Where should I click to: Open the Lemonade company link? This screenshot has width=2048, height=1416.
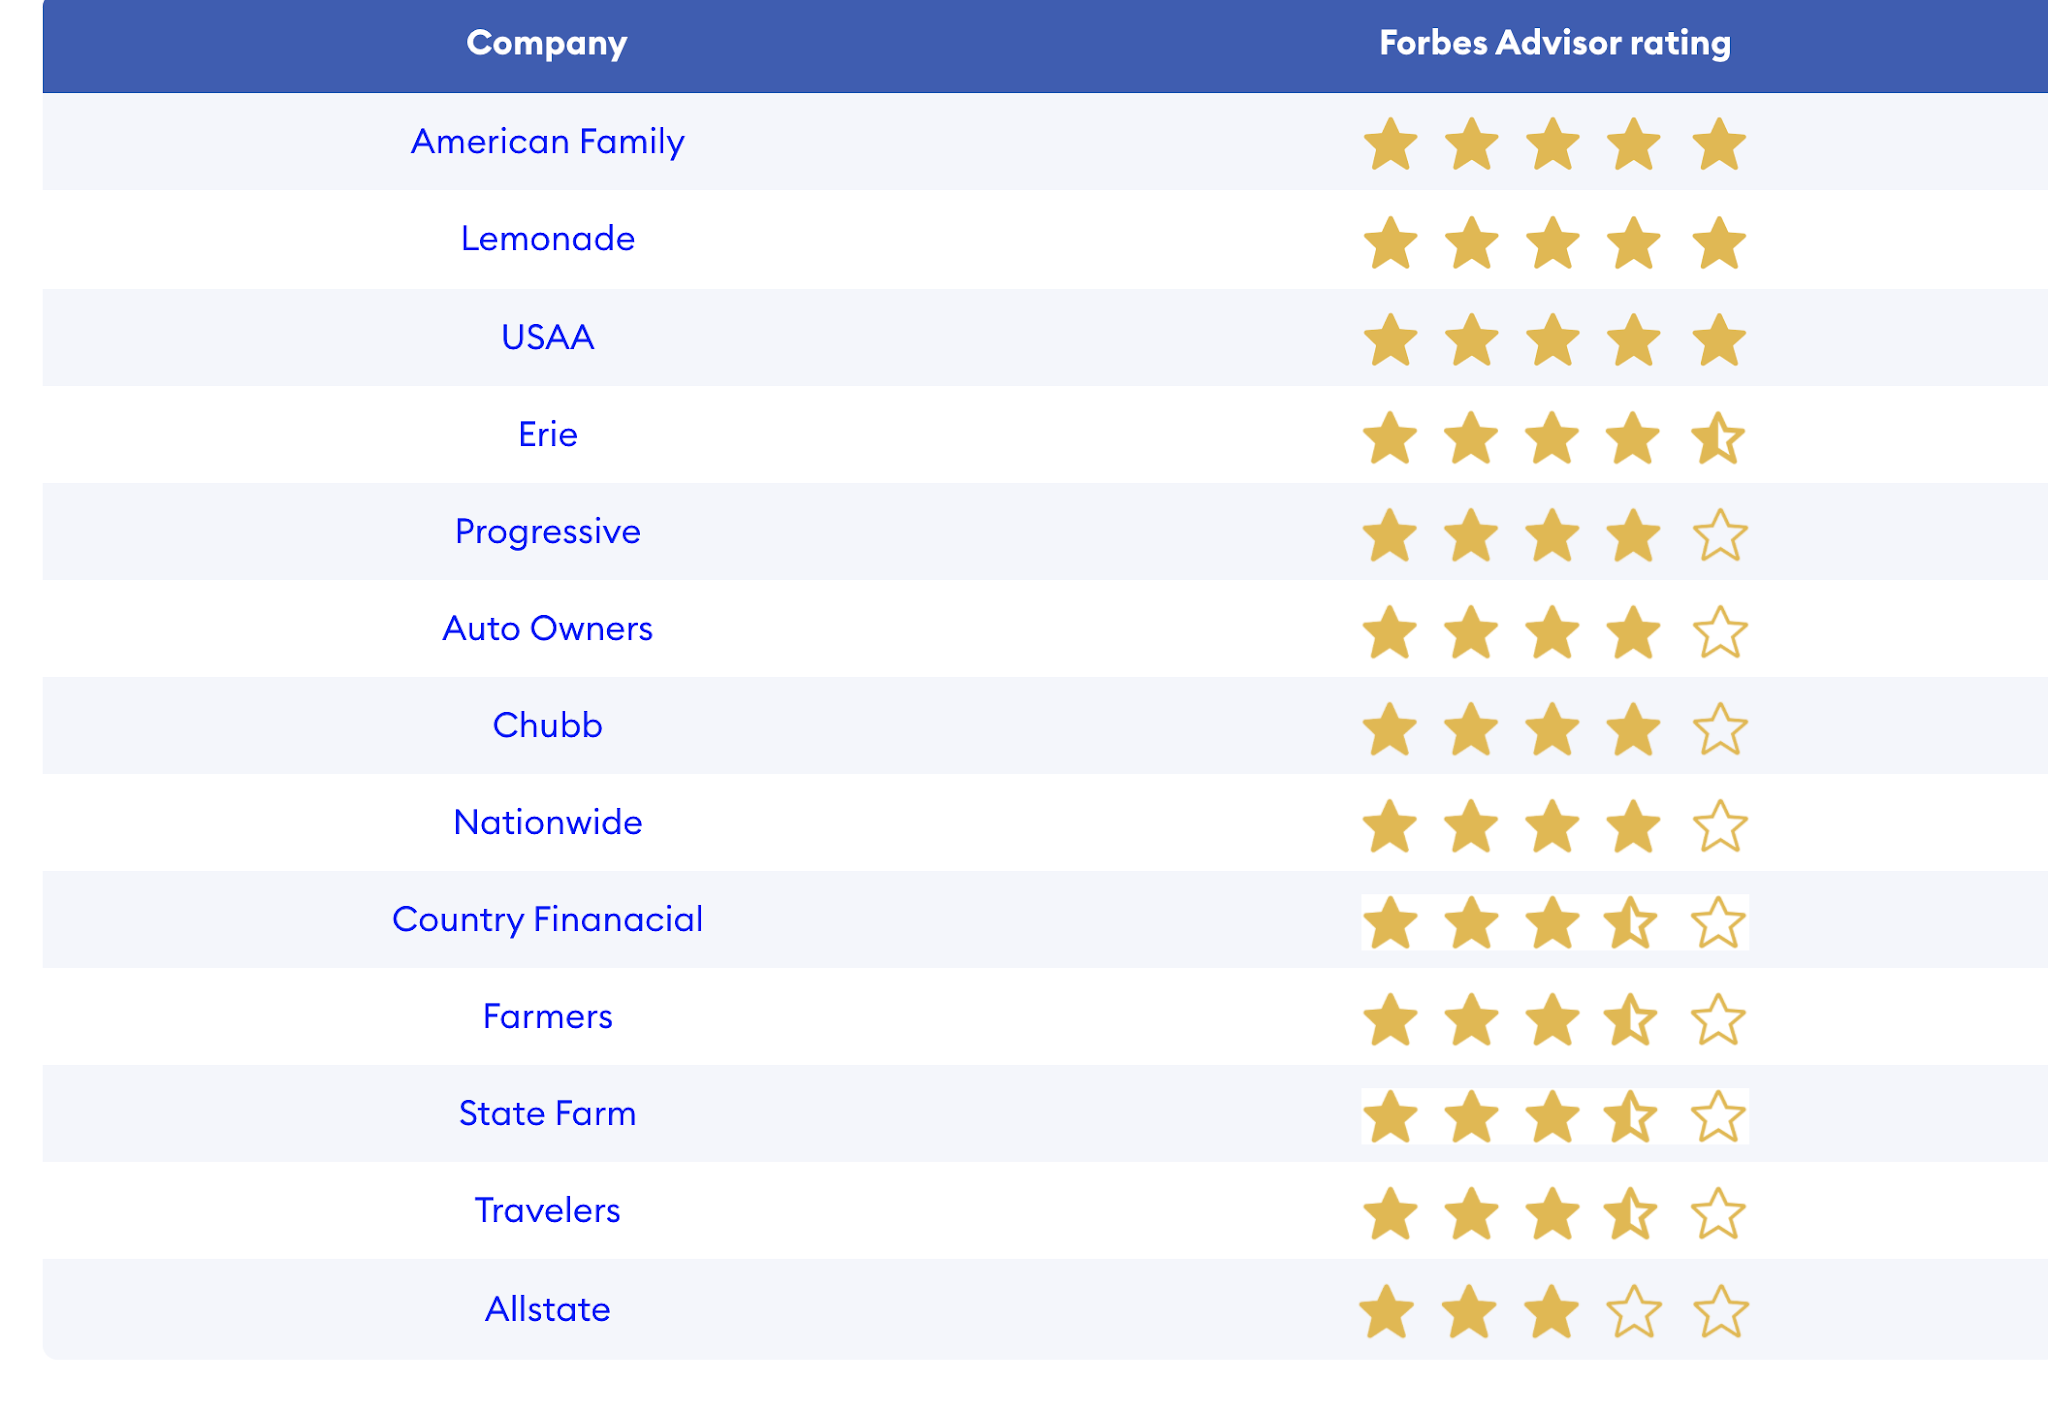[x=547, y=239]
